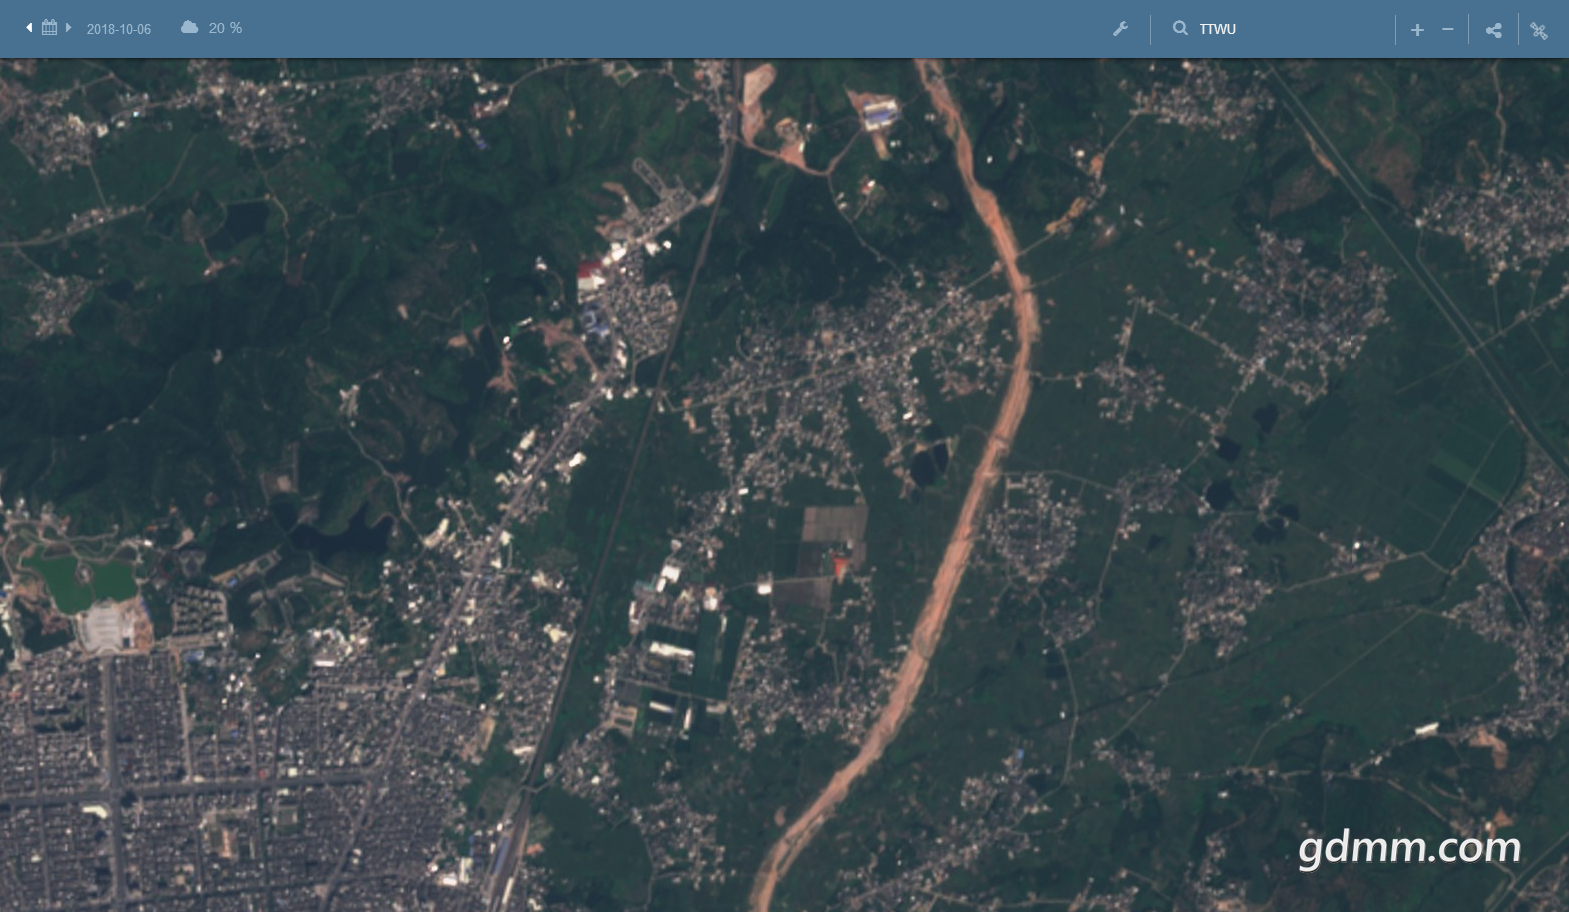
Task: Click the satellite source icon
Action: (x=1539, y=30)
